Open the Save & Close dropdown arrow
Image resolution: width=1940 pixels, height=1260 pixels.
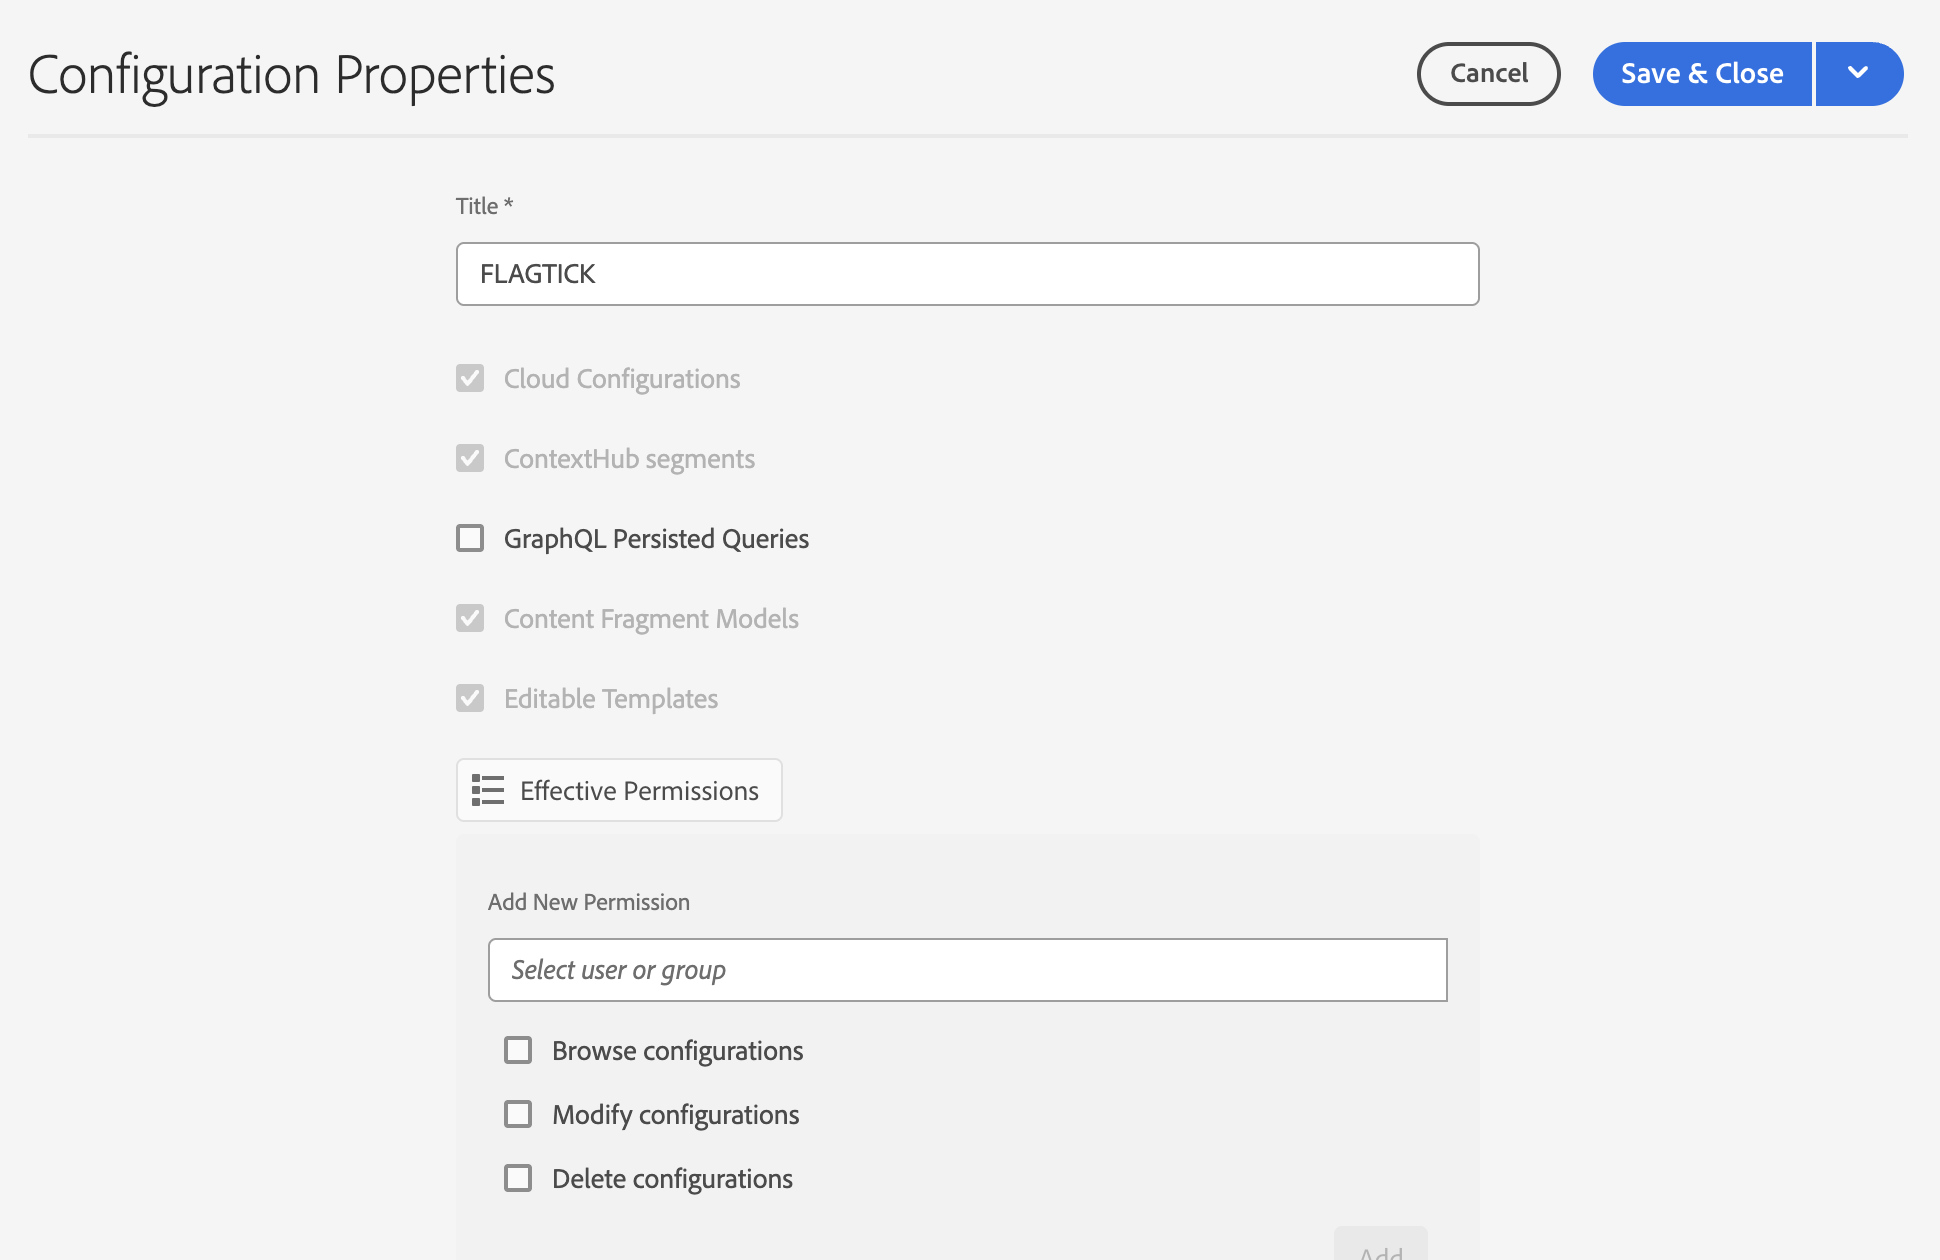click(1858, 74)
